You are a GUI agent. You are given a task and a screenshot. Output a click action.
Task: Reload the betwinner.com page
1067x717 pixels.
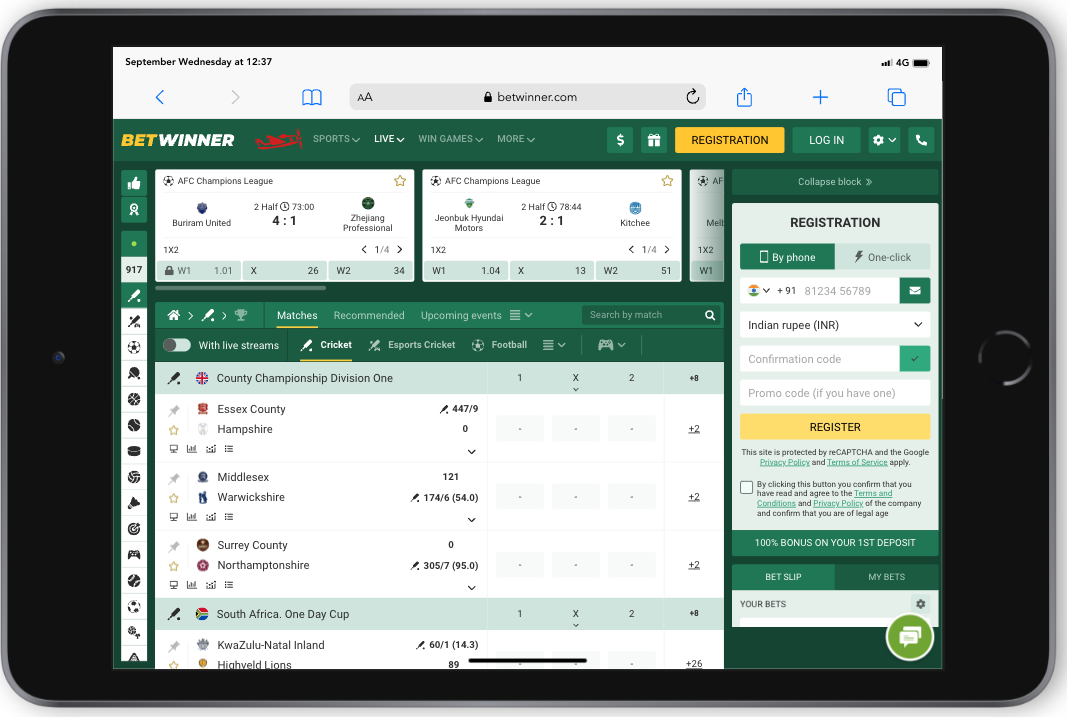692,97
